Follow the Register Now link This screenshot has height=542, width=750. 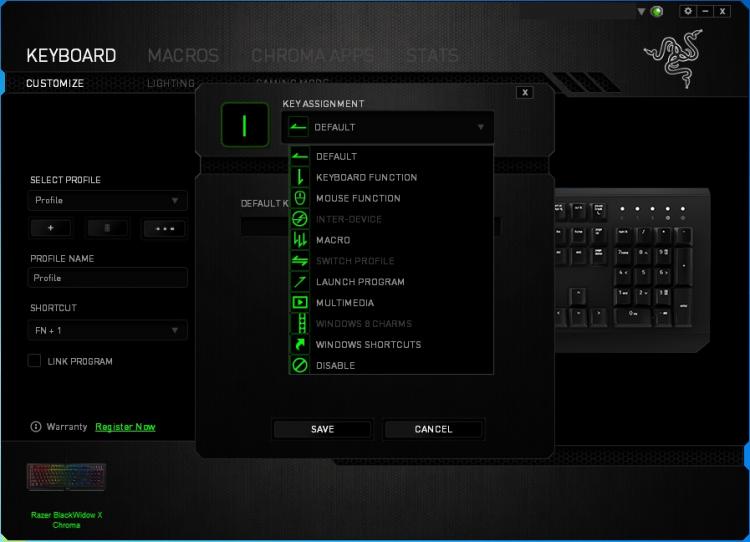125,427
